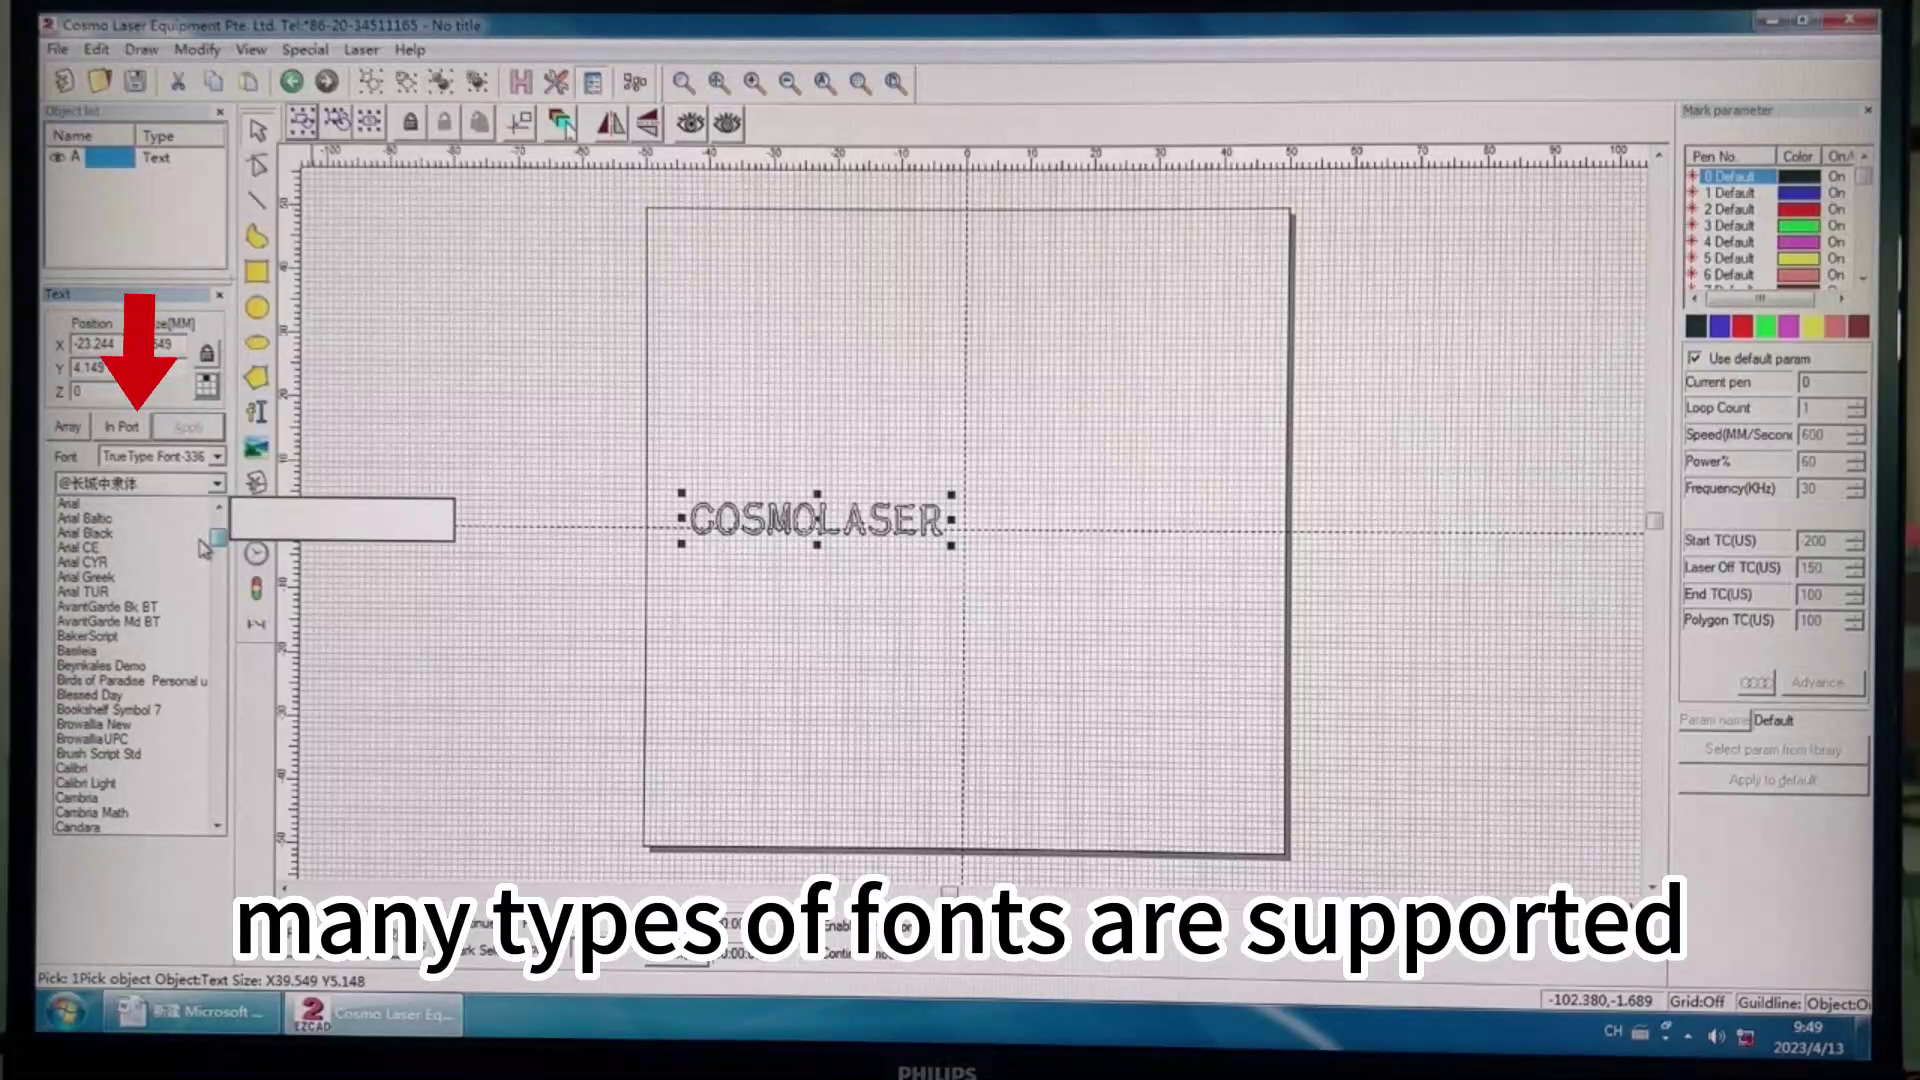
Task: Click the save file toolbar icon
Action: [136, 82]
